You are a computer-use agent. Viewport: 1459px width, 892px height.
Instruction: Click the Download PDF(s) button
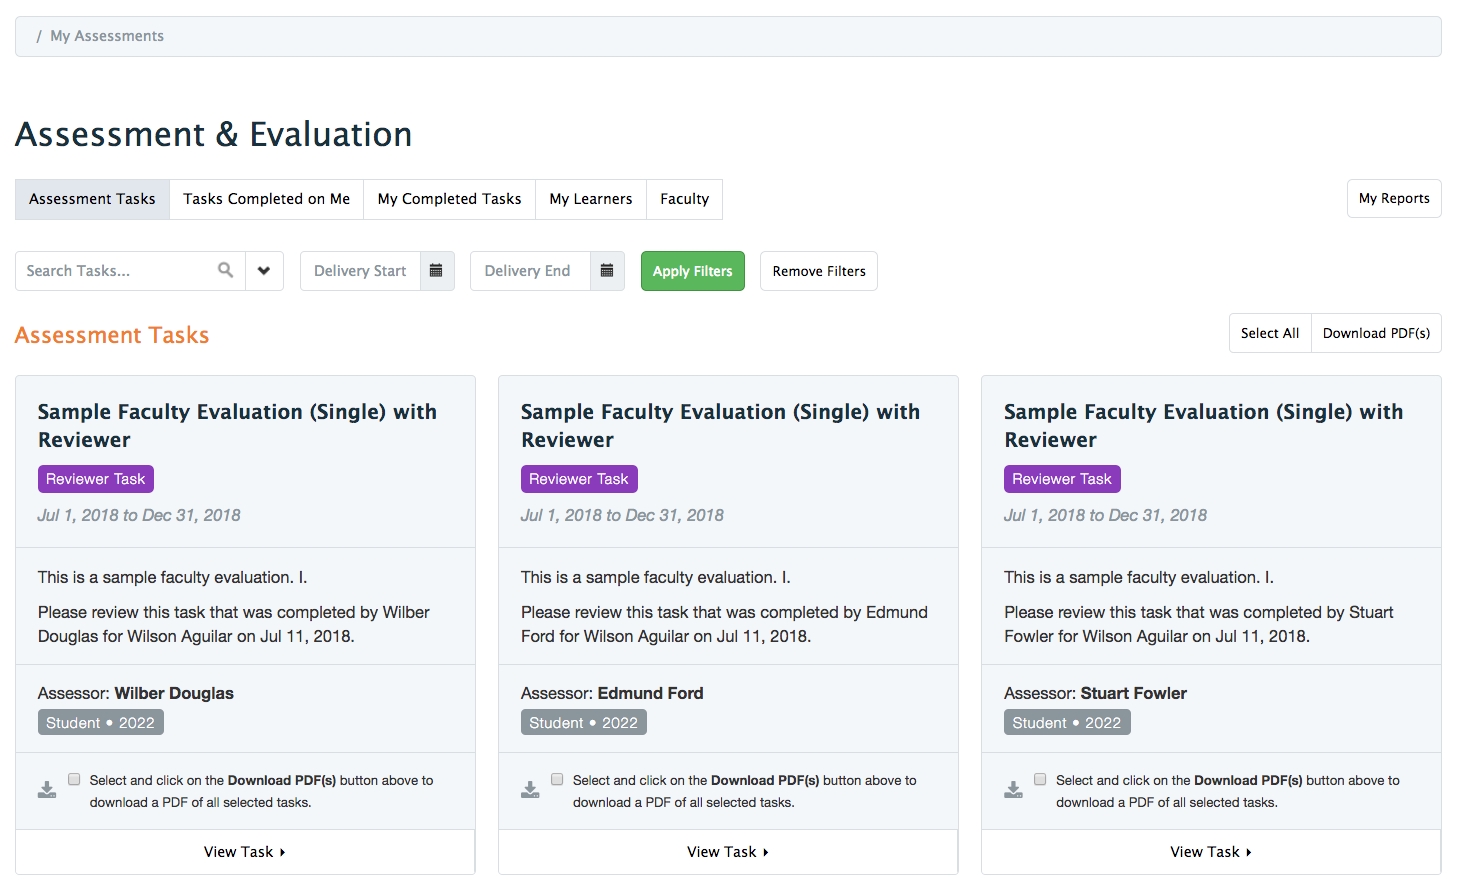pyautogui.click(x=1375, y=333)
